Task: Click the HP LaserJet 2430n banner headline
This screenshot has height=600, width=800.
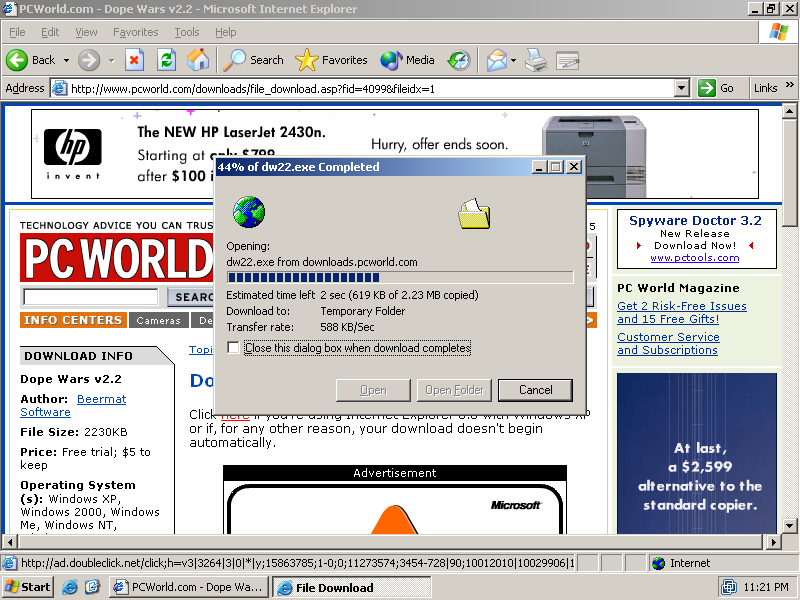Action: point(231,132)
